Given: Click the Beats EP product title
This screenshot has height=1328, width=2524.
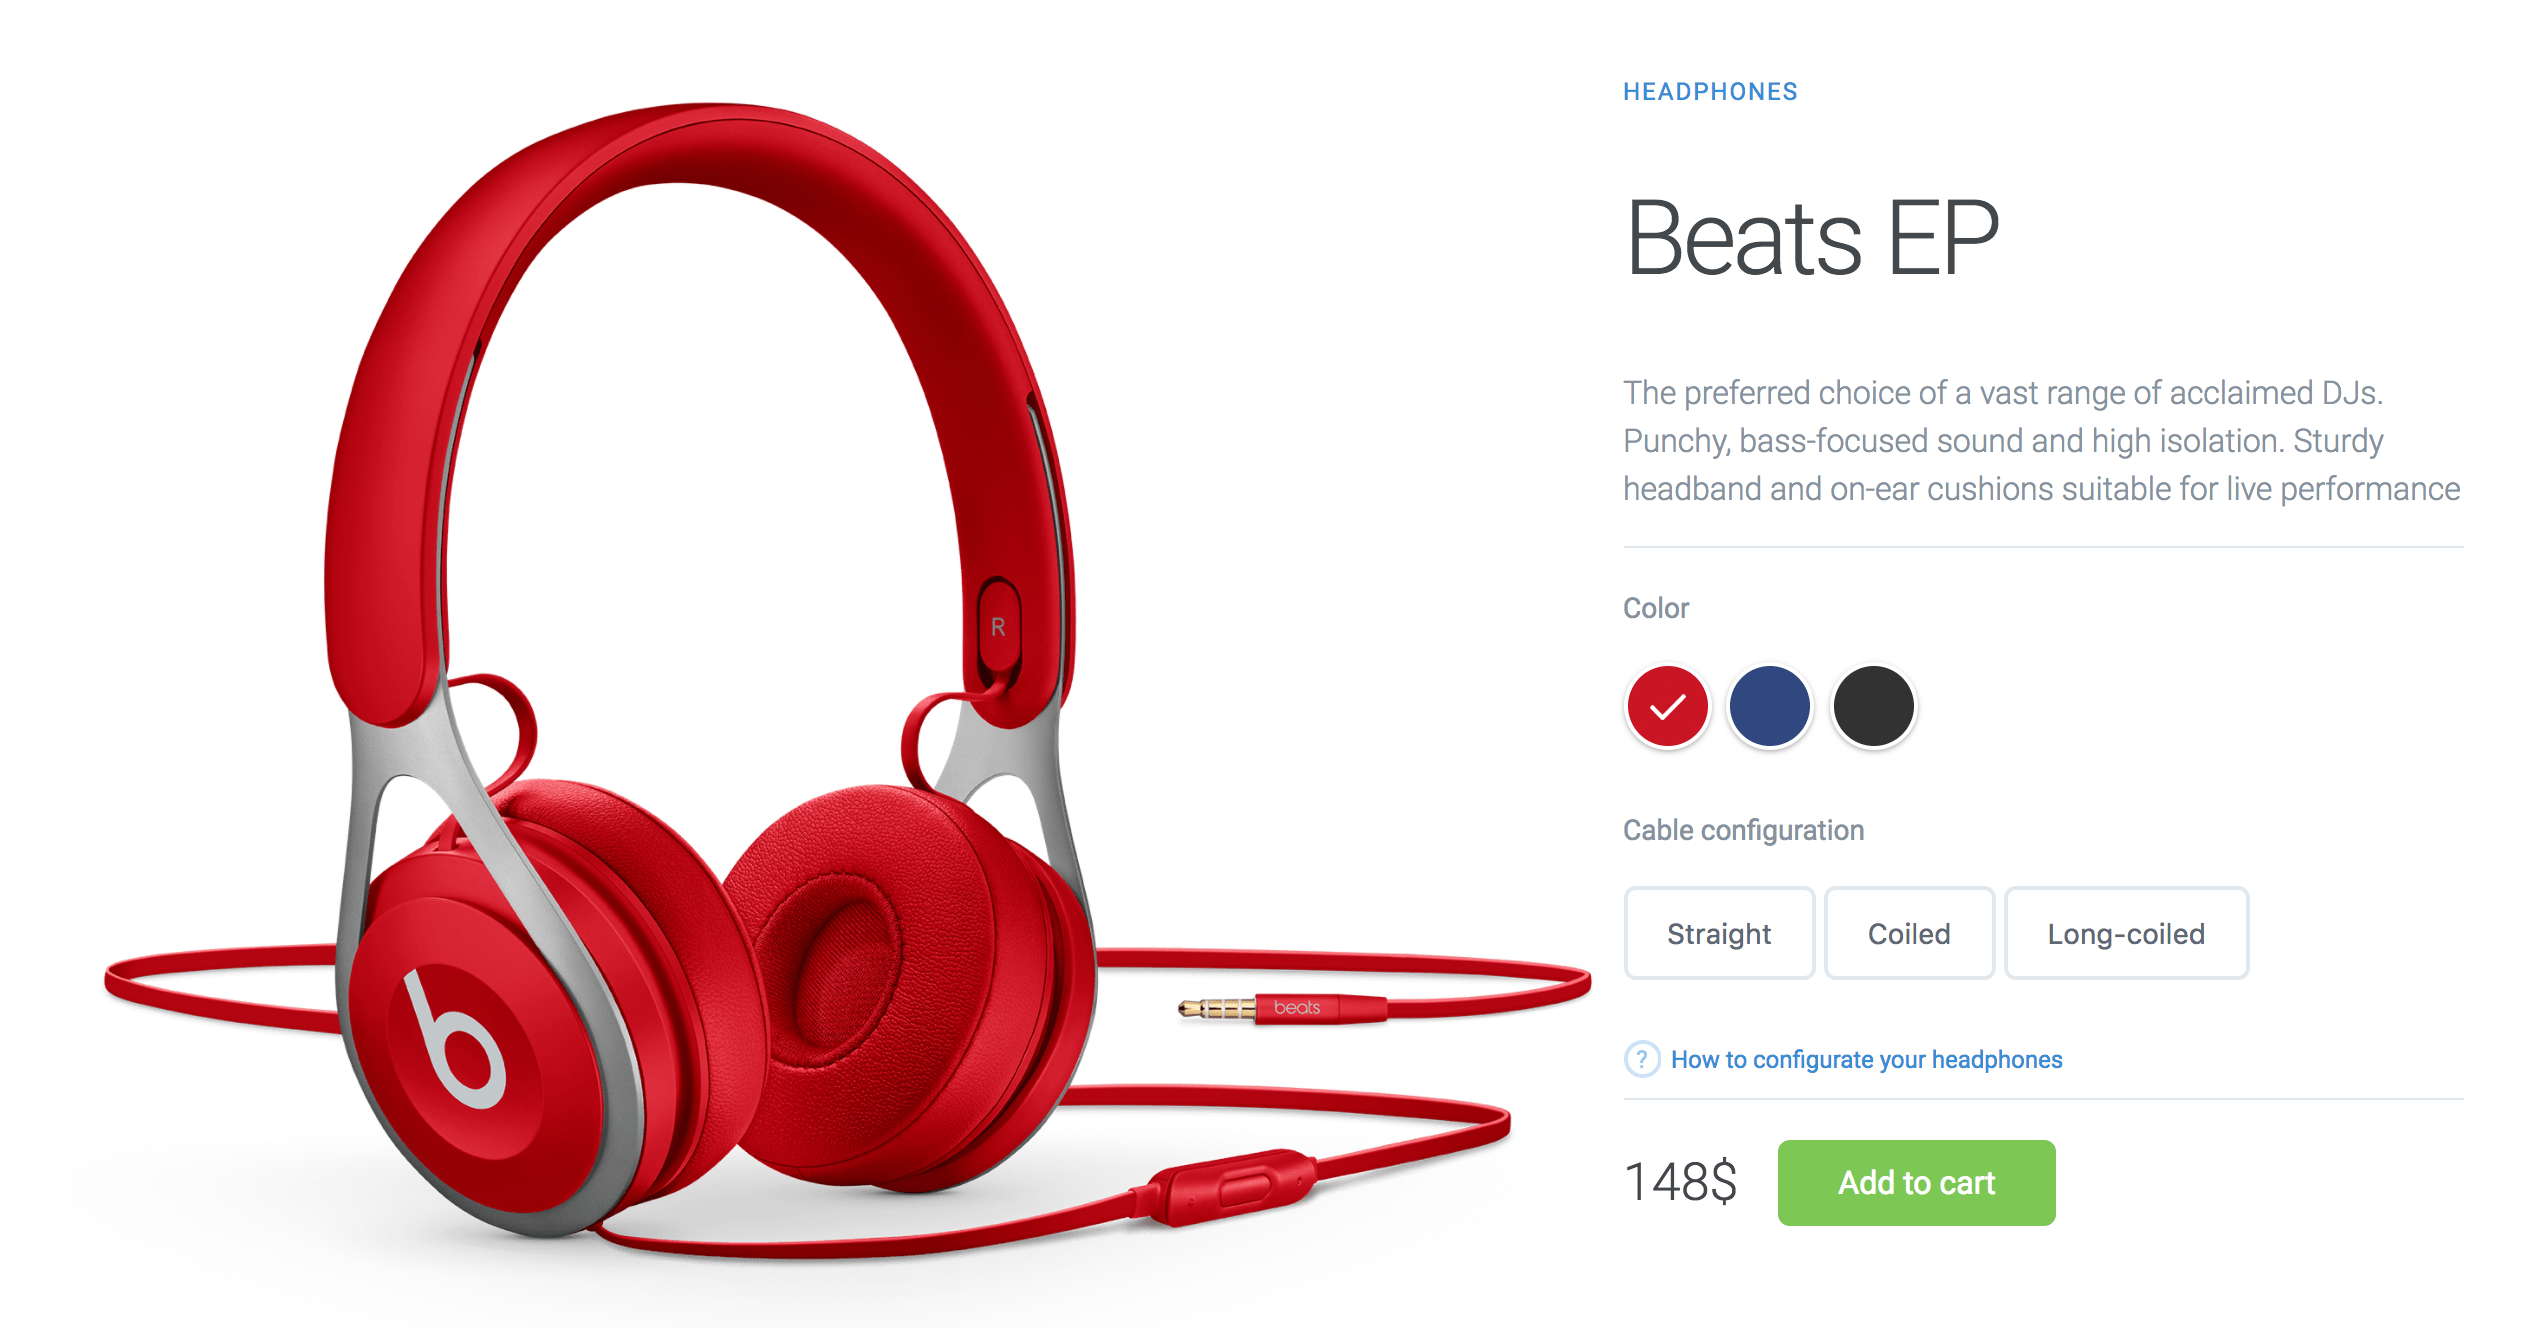Looking at the screenshot, I should tap(1811, 238).
